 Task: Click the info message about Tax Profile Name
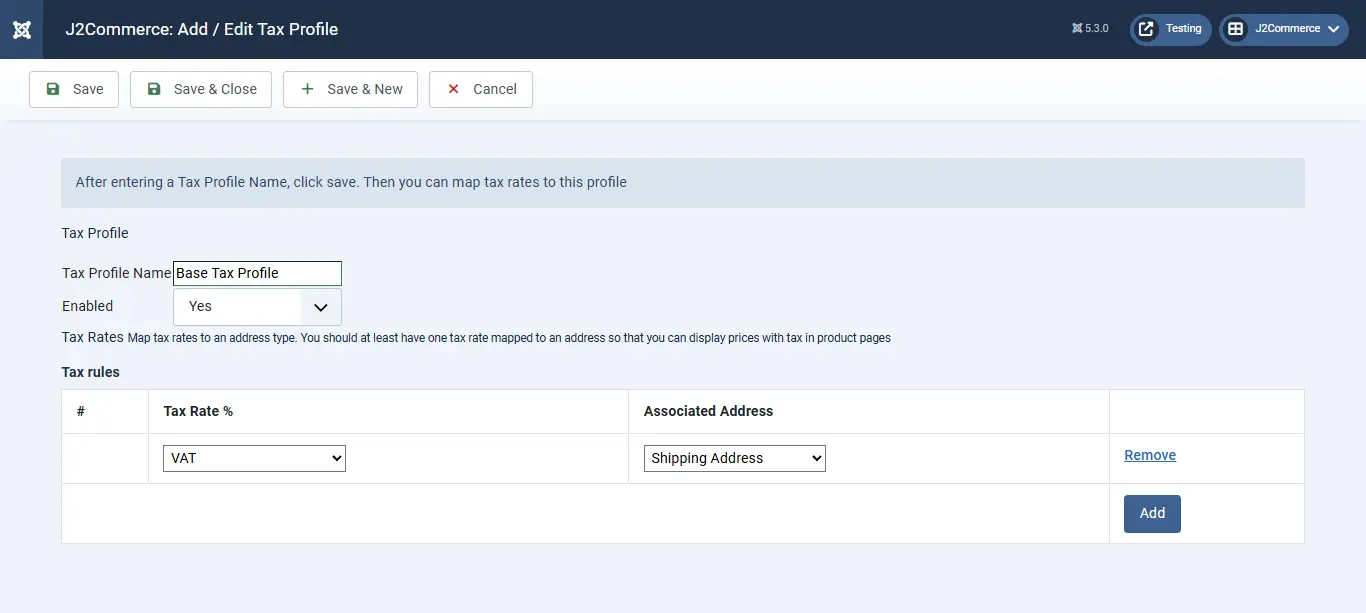(683, 183)
